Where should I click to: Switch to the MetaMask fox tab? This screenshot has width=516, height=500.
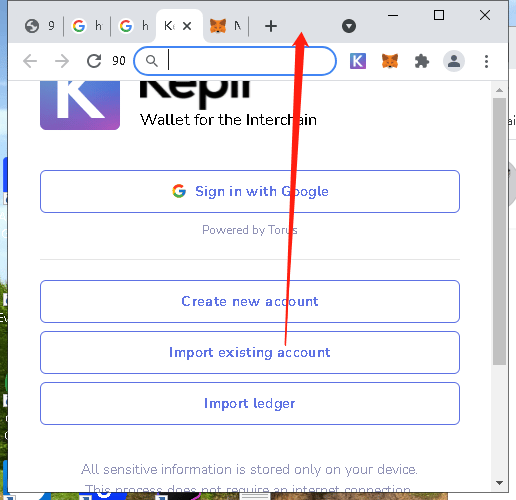pos(225,26)
